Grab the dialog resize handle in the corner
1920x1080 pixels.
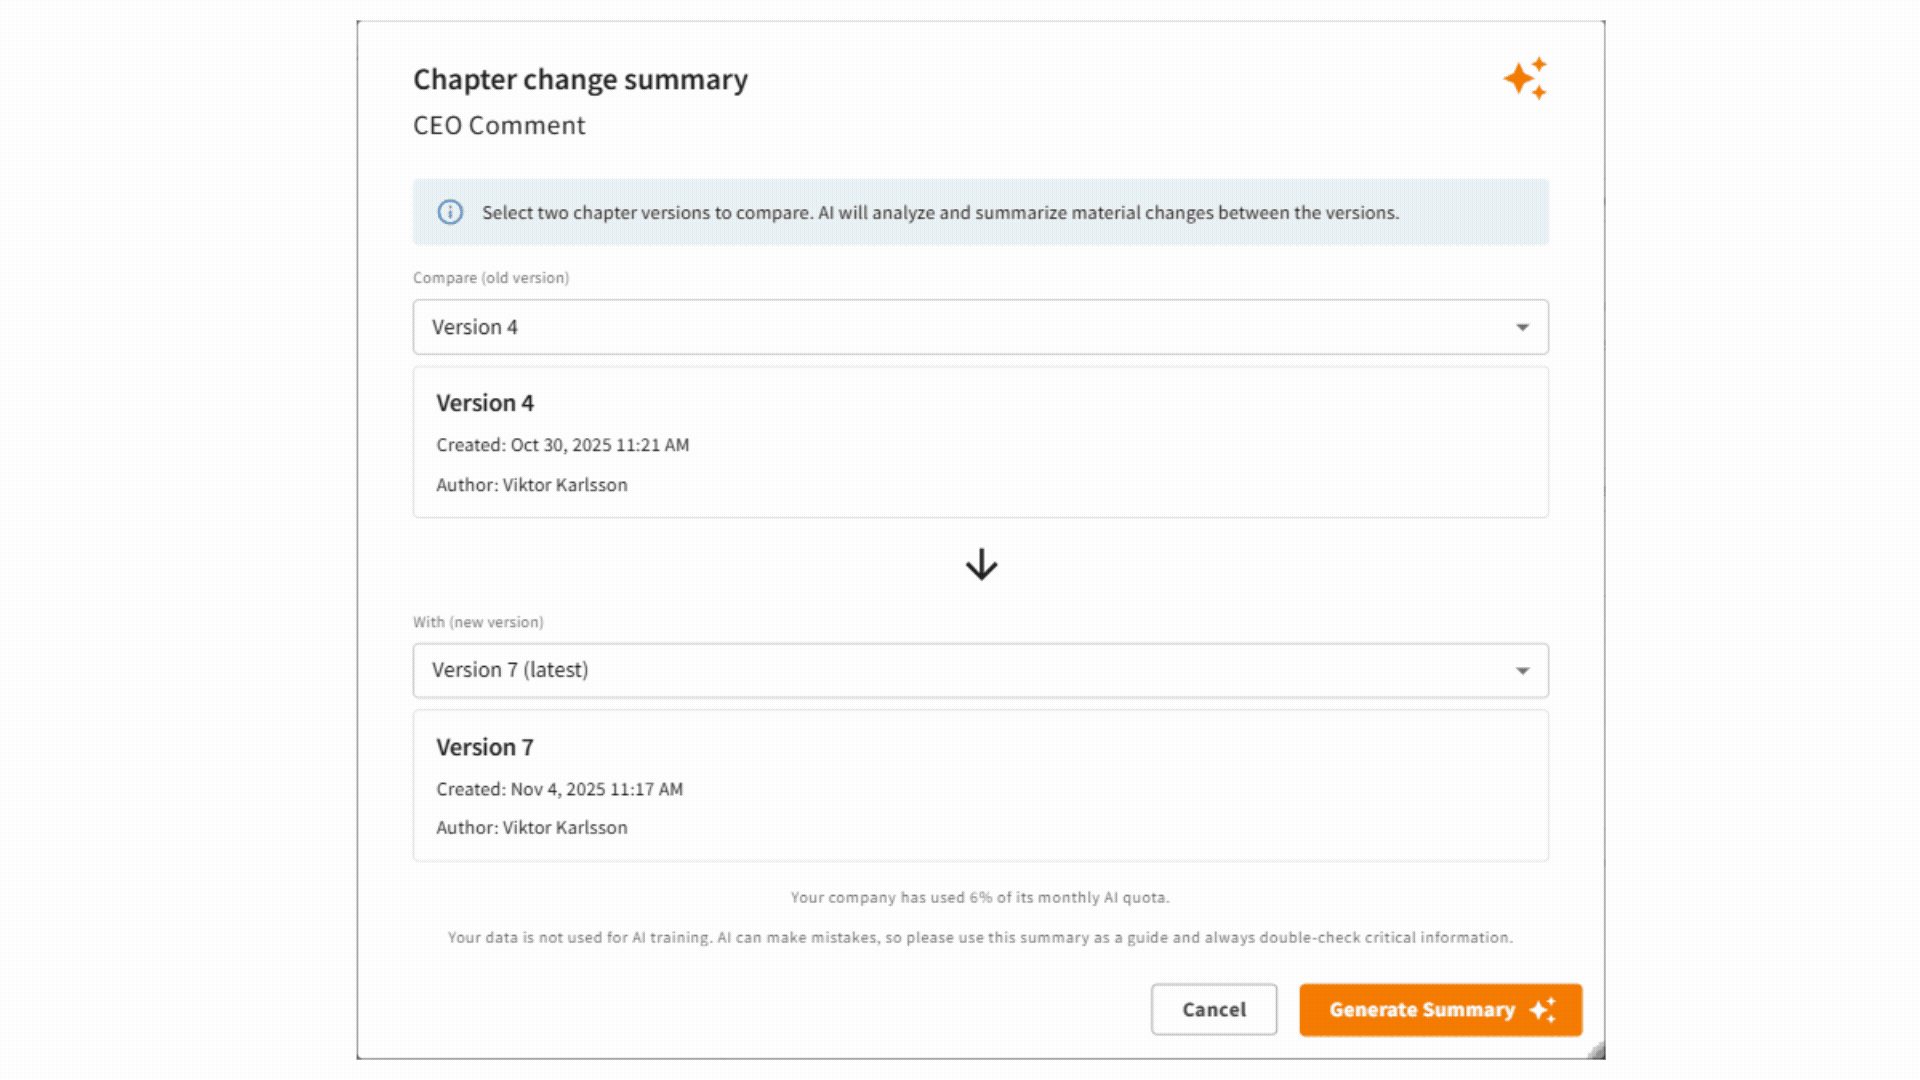(1596, 1050)
